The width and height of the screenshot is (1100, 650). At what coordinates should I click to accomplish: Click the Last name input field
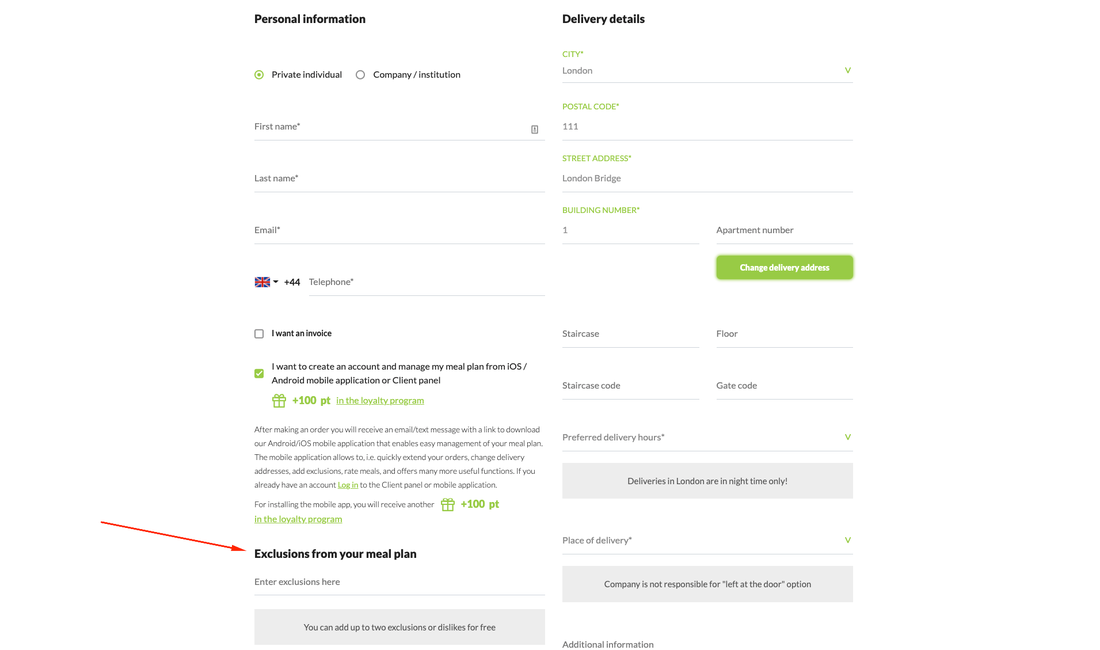398,178
